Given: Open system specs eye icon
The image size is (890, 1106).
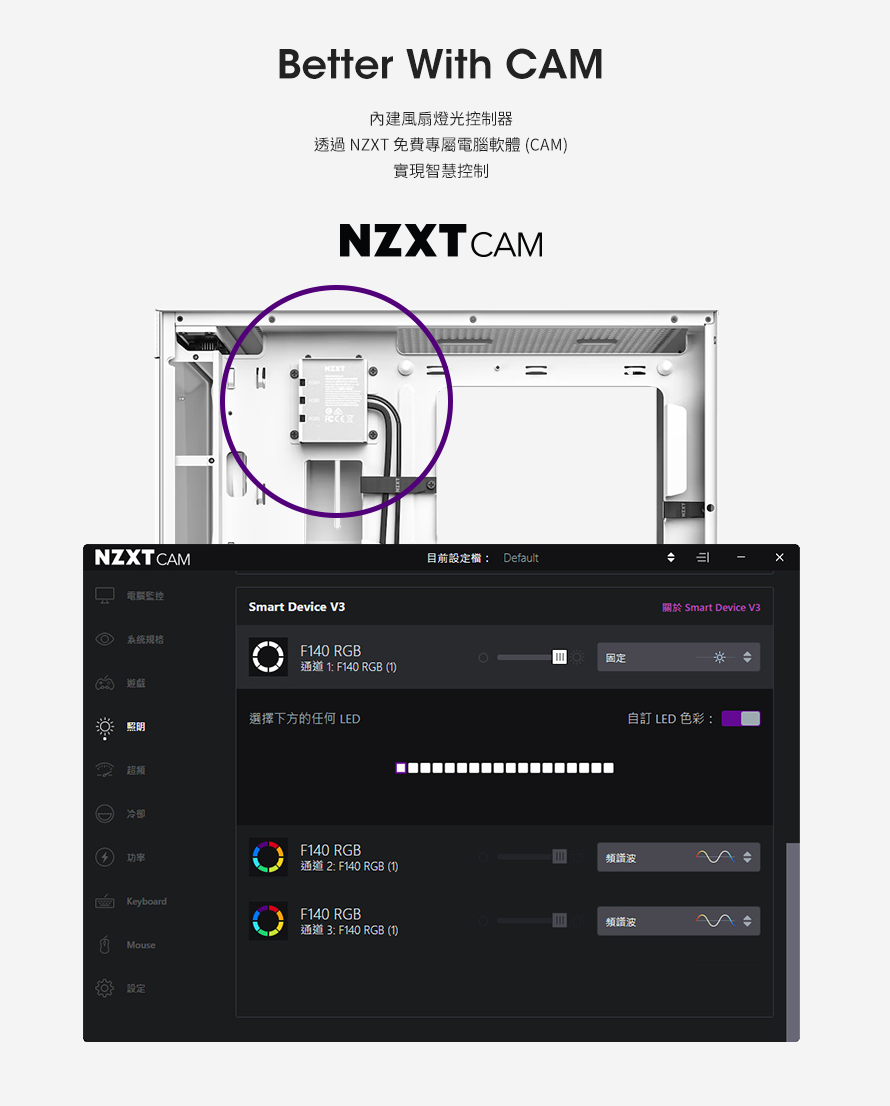Looking at the screenshot, I should click(104, 639).
